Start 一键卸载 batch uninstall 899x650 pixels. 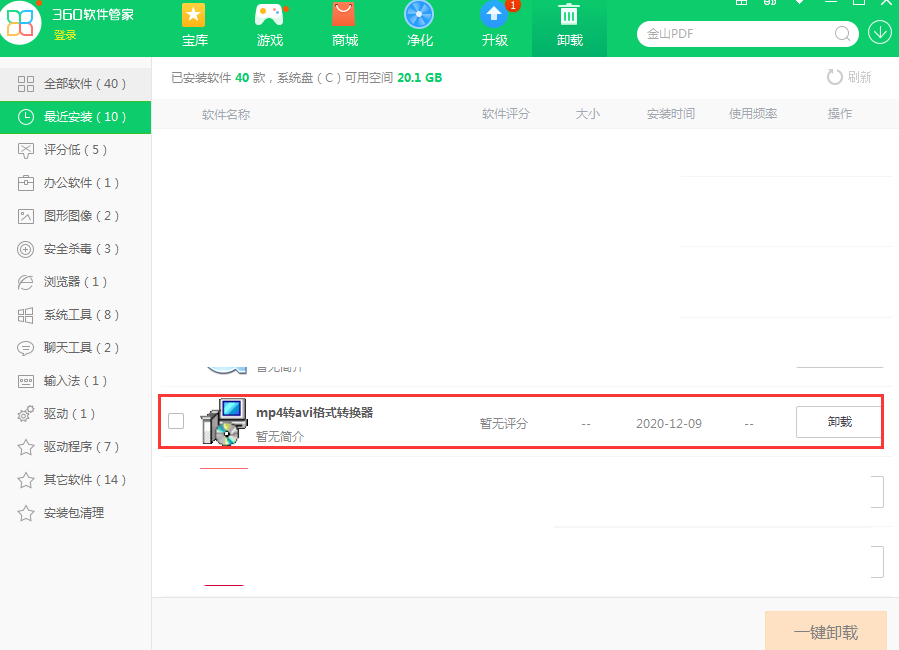(825, 630)
